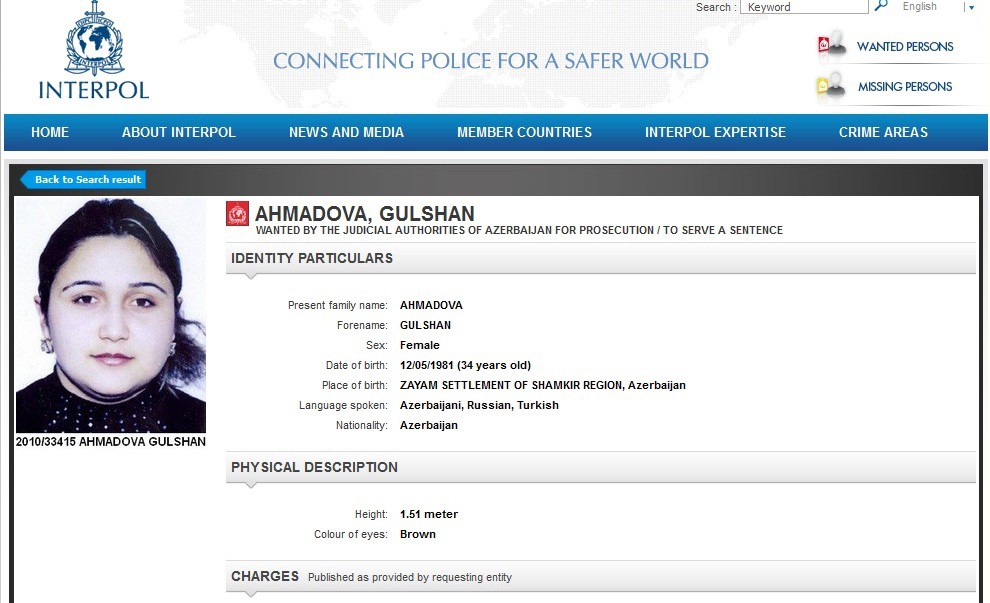Click 'Published as provided by requesting entity'

410,577
